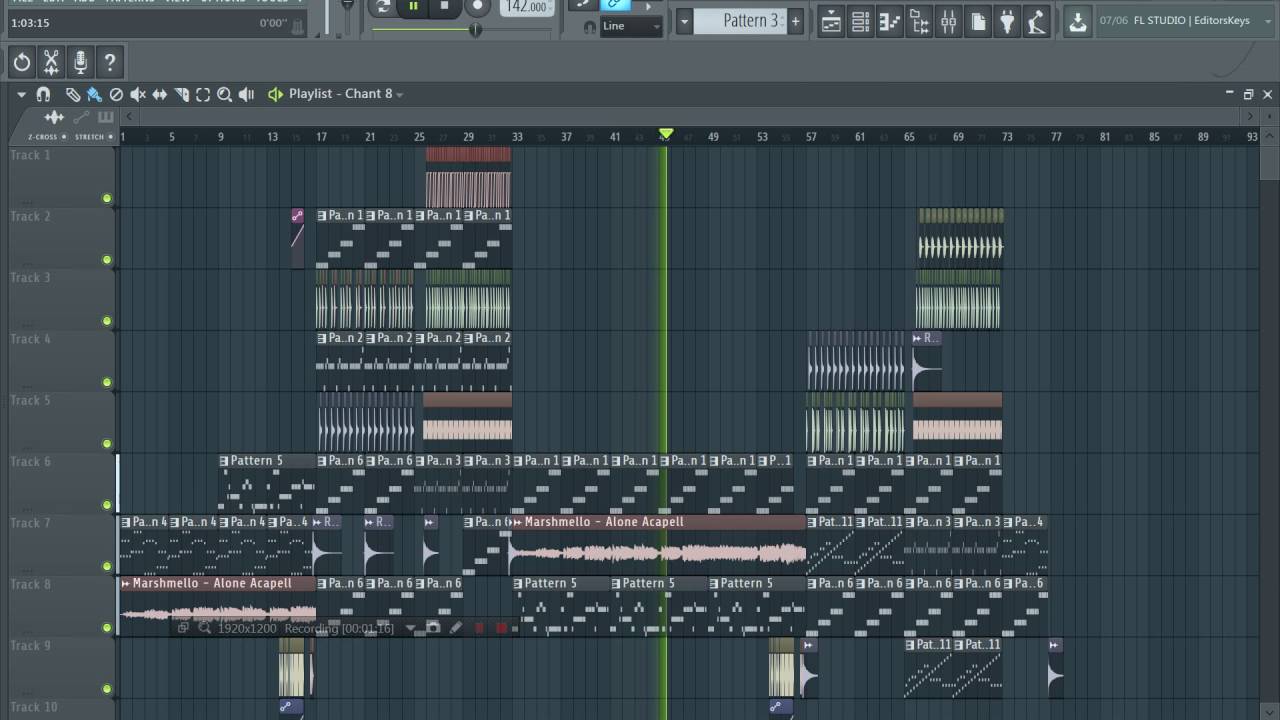Screen dimensions: 1280x720
Task: Switch focus to audio clips waveform icon
Action: click(54, 118)
